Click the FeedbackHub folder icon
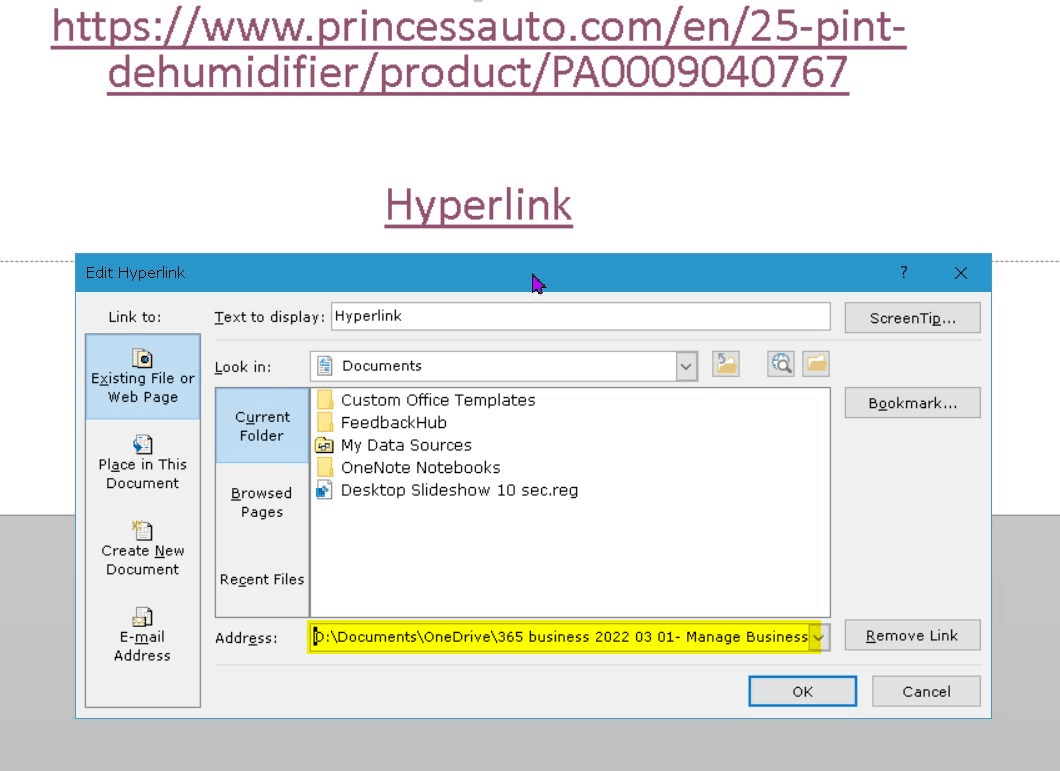This screenshot has height=771, width=1060. (x=324, y=423)
